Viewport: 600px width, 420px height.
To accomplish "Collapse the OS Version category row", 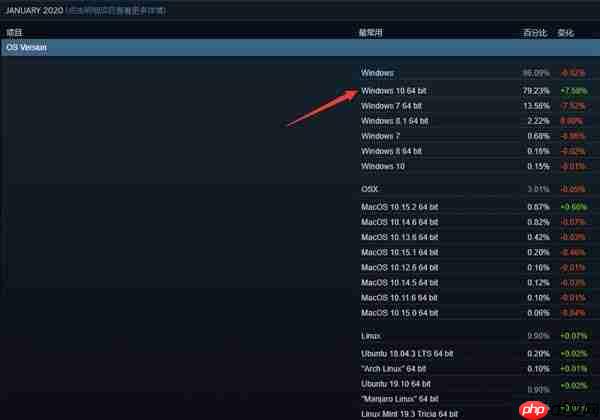I will (300, 47).
